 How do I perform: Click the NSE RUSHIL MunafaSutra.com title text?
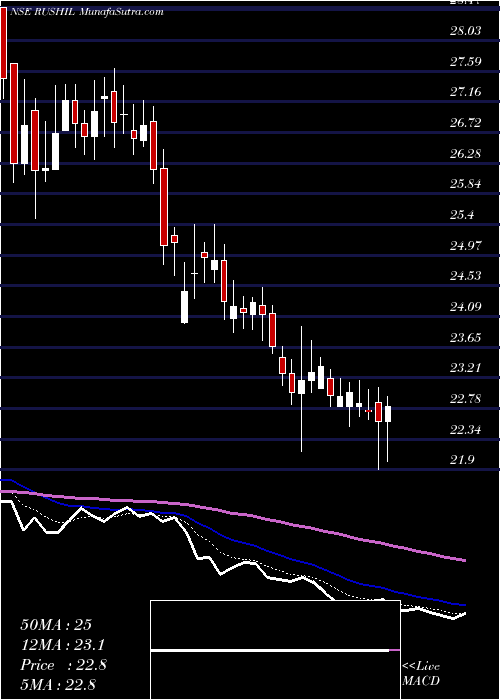click(x=86, y=12)
